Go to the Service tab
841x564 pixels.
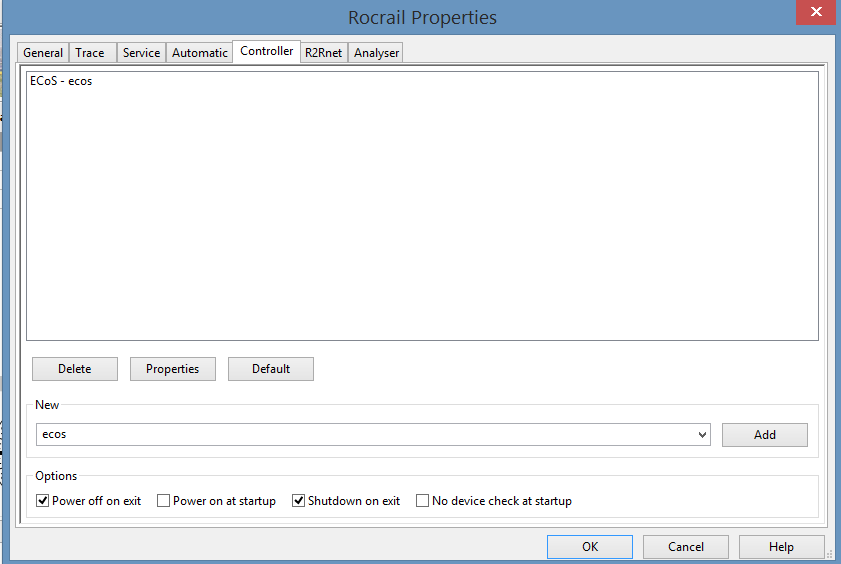(141, 53)
